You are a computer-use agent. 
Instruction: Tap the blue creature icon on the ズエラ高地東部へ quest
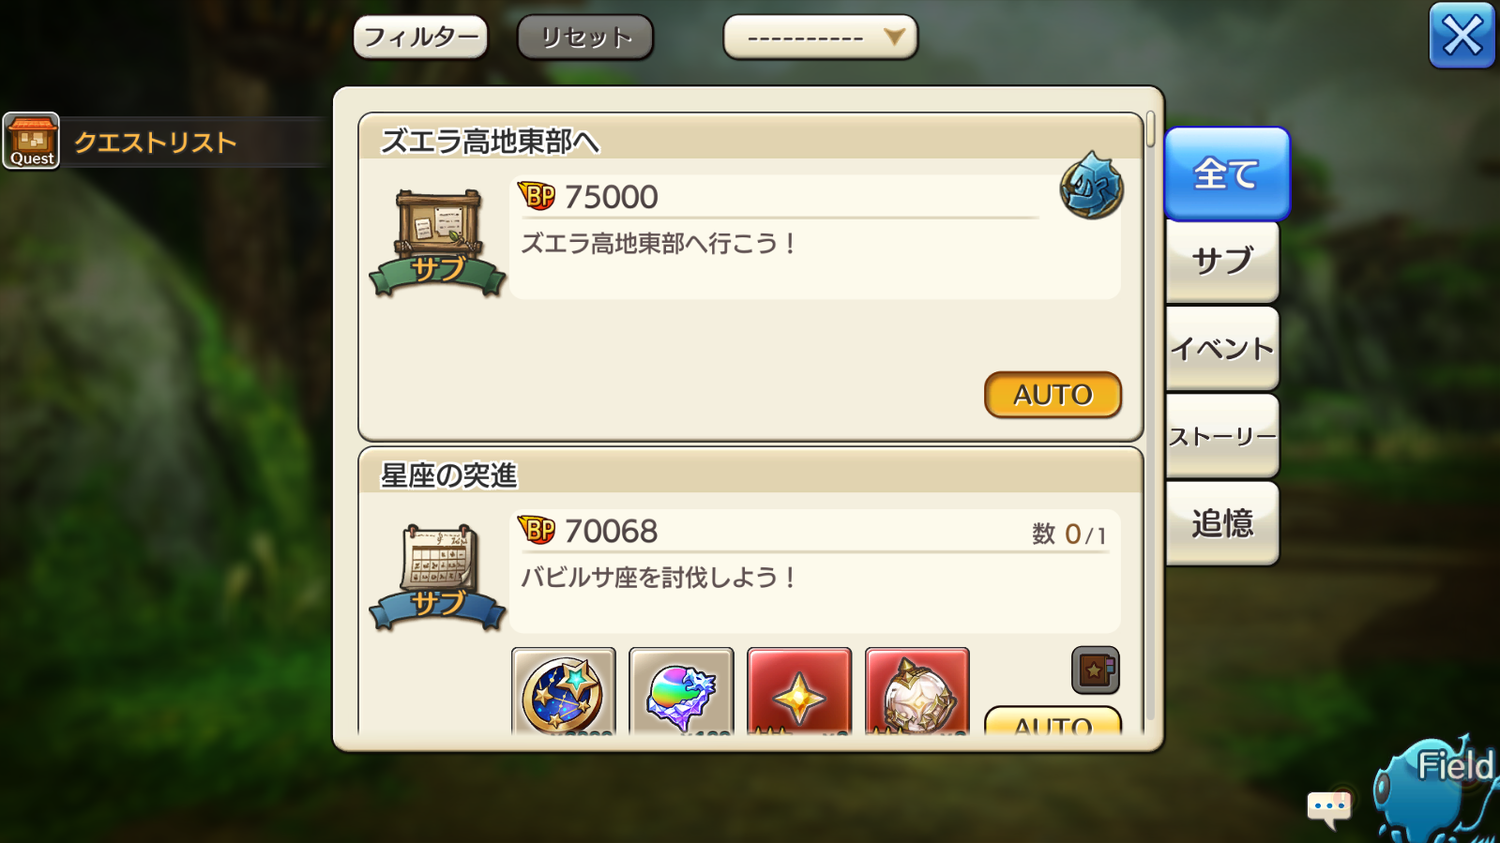tap(1091, 186)
